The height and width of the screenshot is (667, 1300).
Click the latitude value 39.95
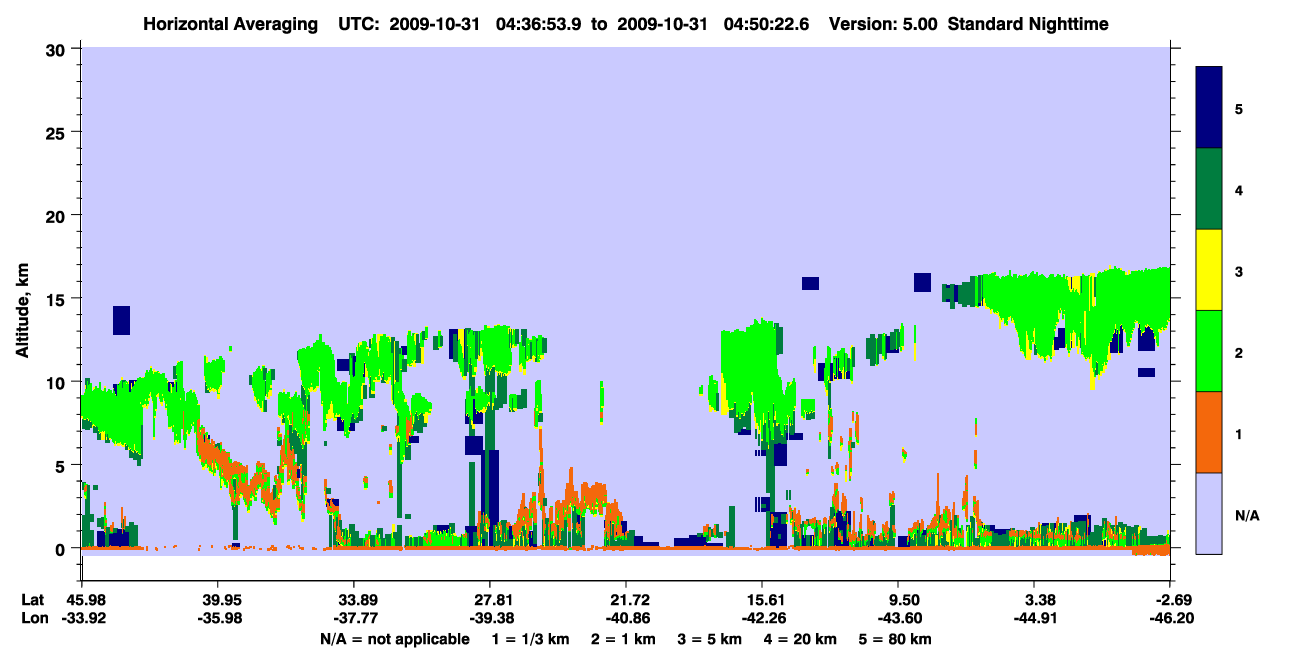coord(217,600)
